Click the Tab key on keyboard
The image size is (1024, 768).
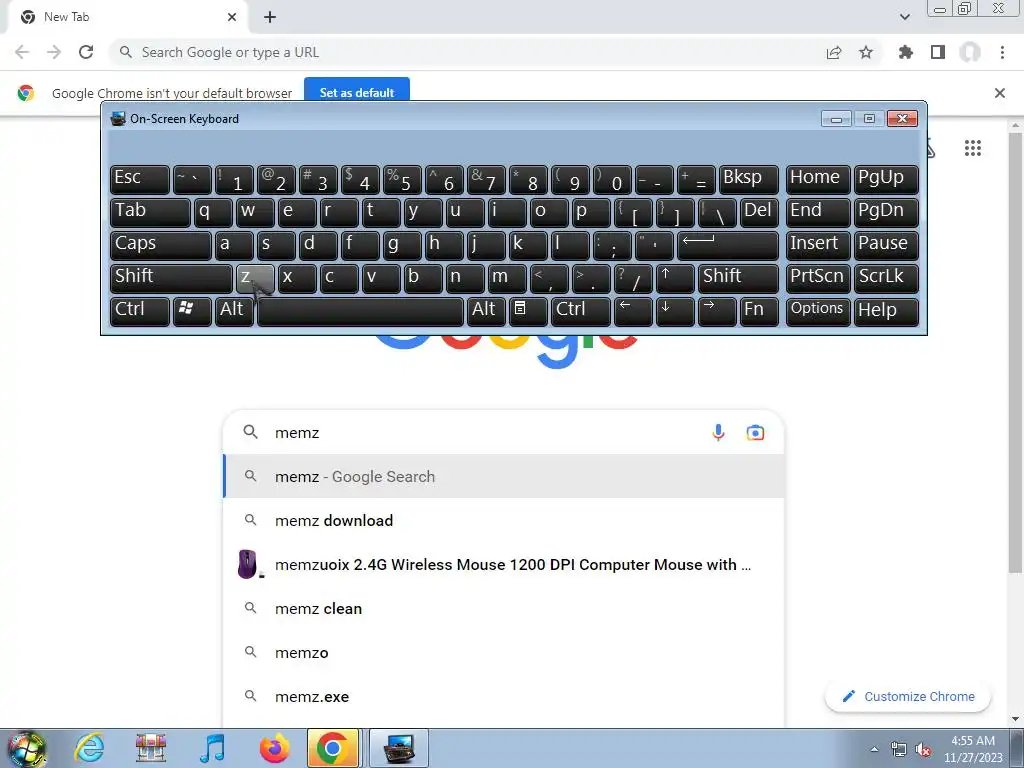pos(150,212)
